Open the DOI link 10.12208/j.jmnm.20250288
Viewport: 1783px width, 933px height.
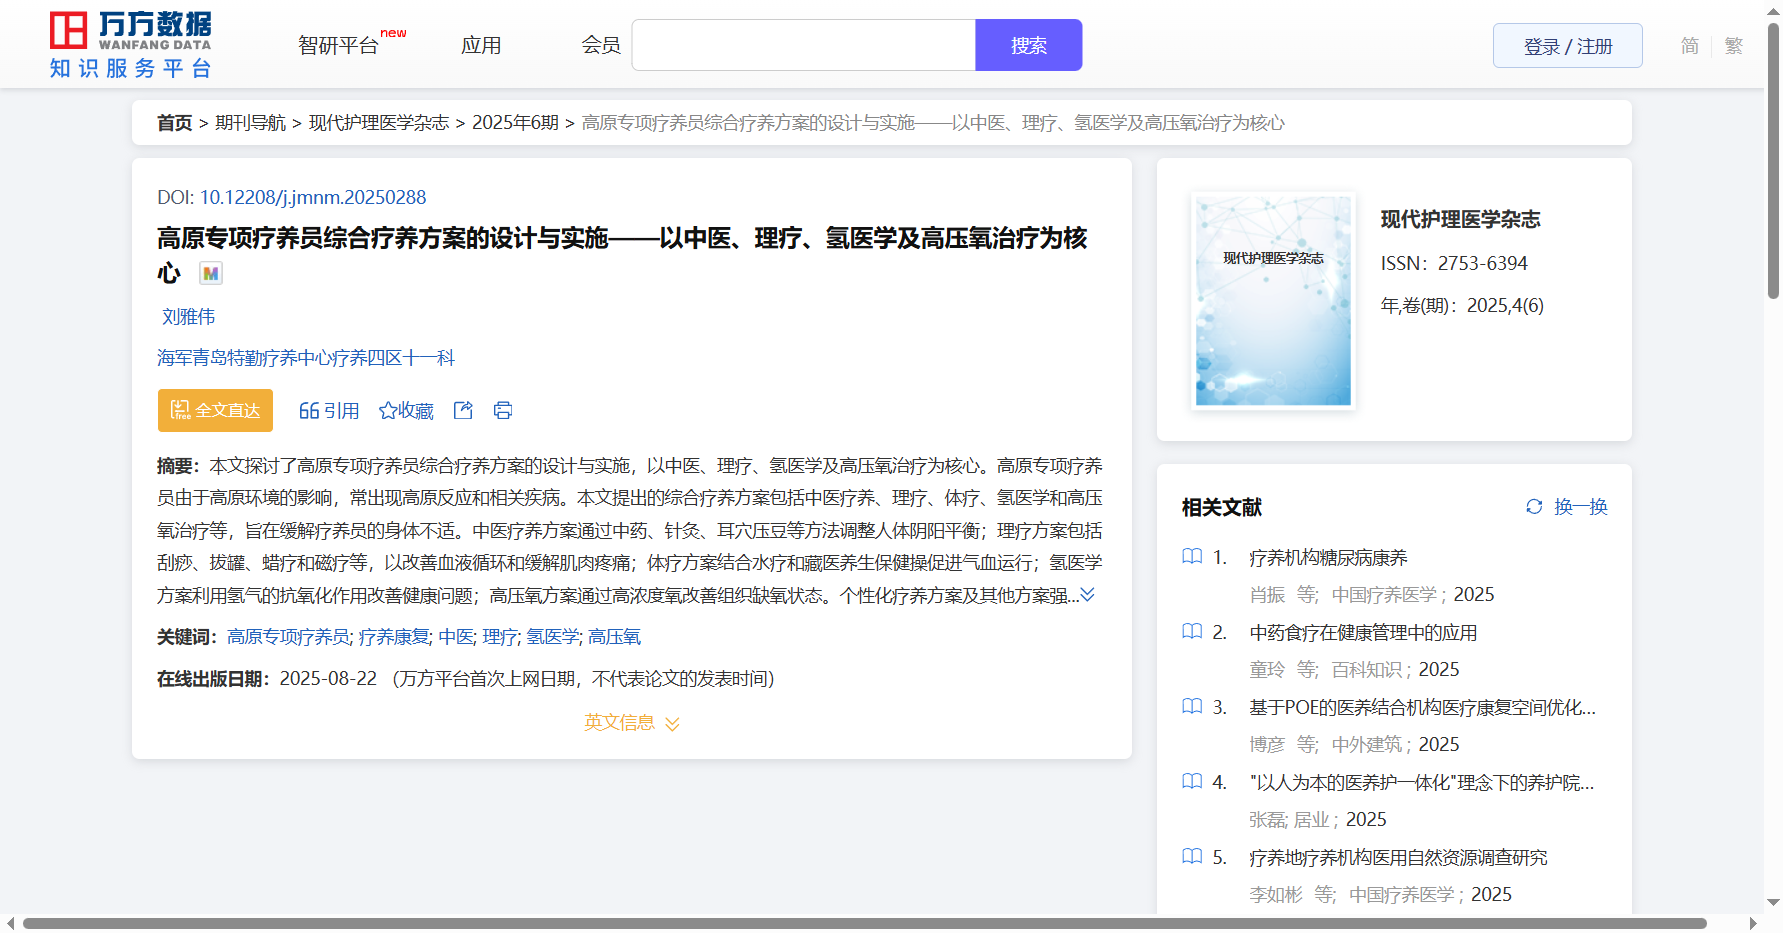(312, 198)
